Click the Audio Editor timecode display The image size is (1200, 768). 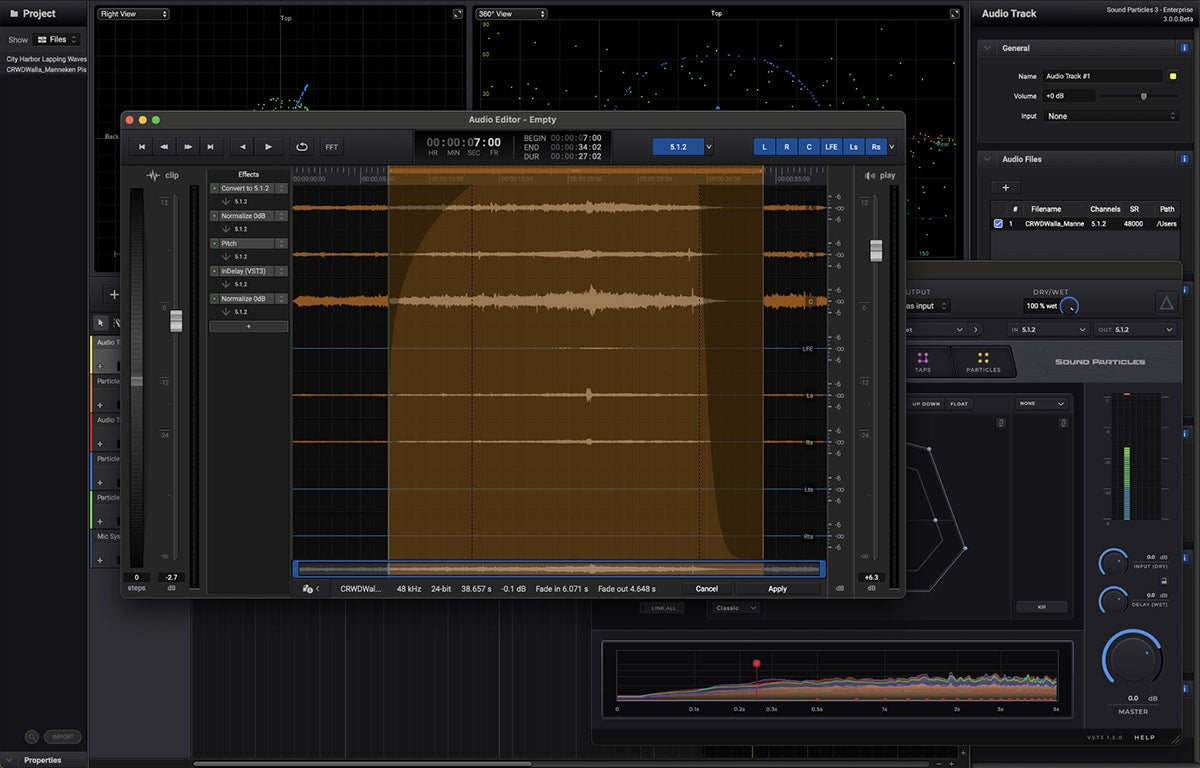click(464, 146)
